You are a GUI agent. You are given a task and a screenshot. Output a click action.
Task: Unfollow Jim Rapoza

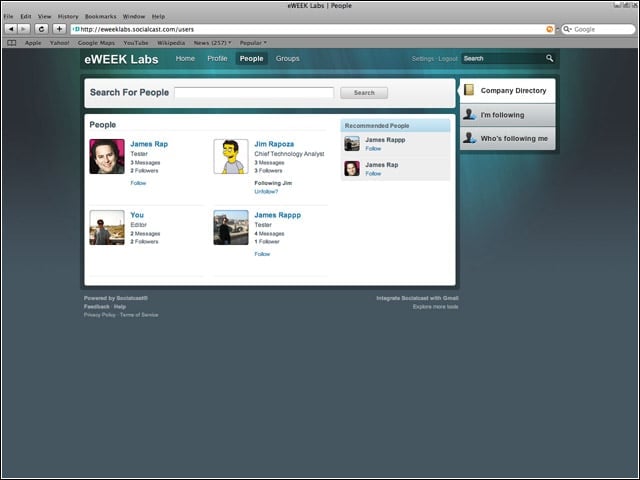266,191
